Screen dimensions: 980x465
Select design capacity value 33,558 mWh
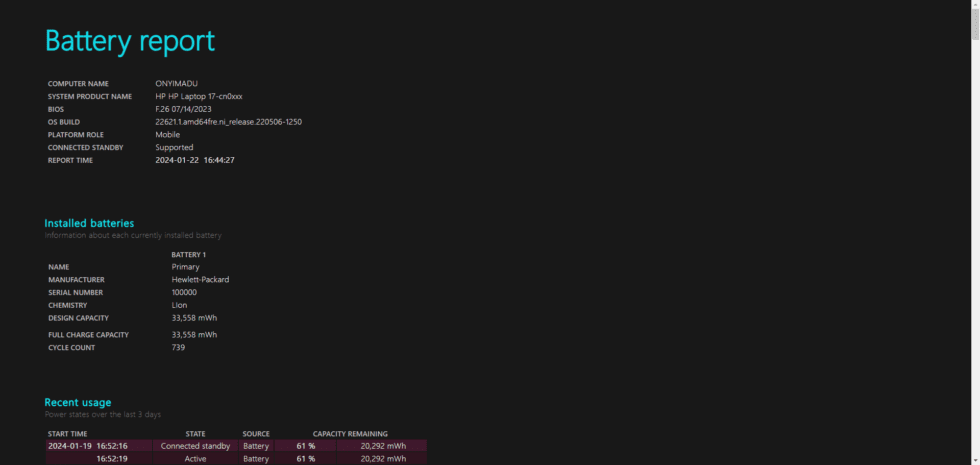pyautogui.click(x=194, y=318)
